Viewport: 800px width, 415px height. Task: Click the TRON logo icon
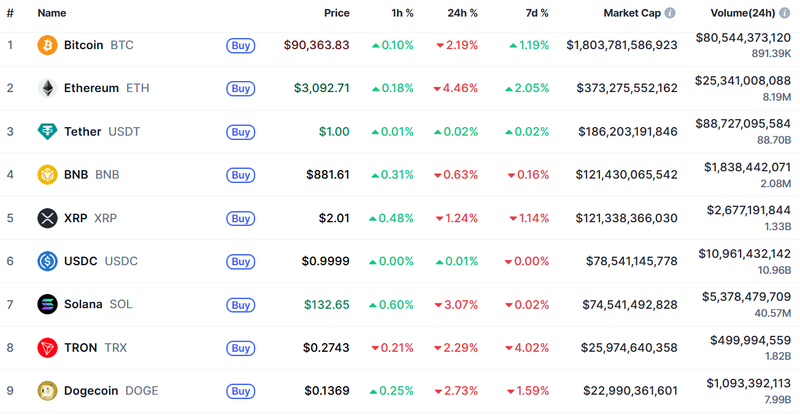(x=47, y=347)
